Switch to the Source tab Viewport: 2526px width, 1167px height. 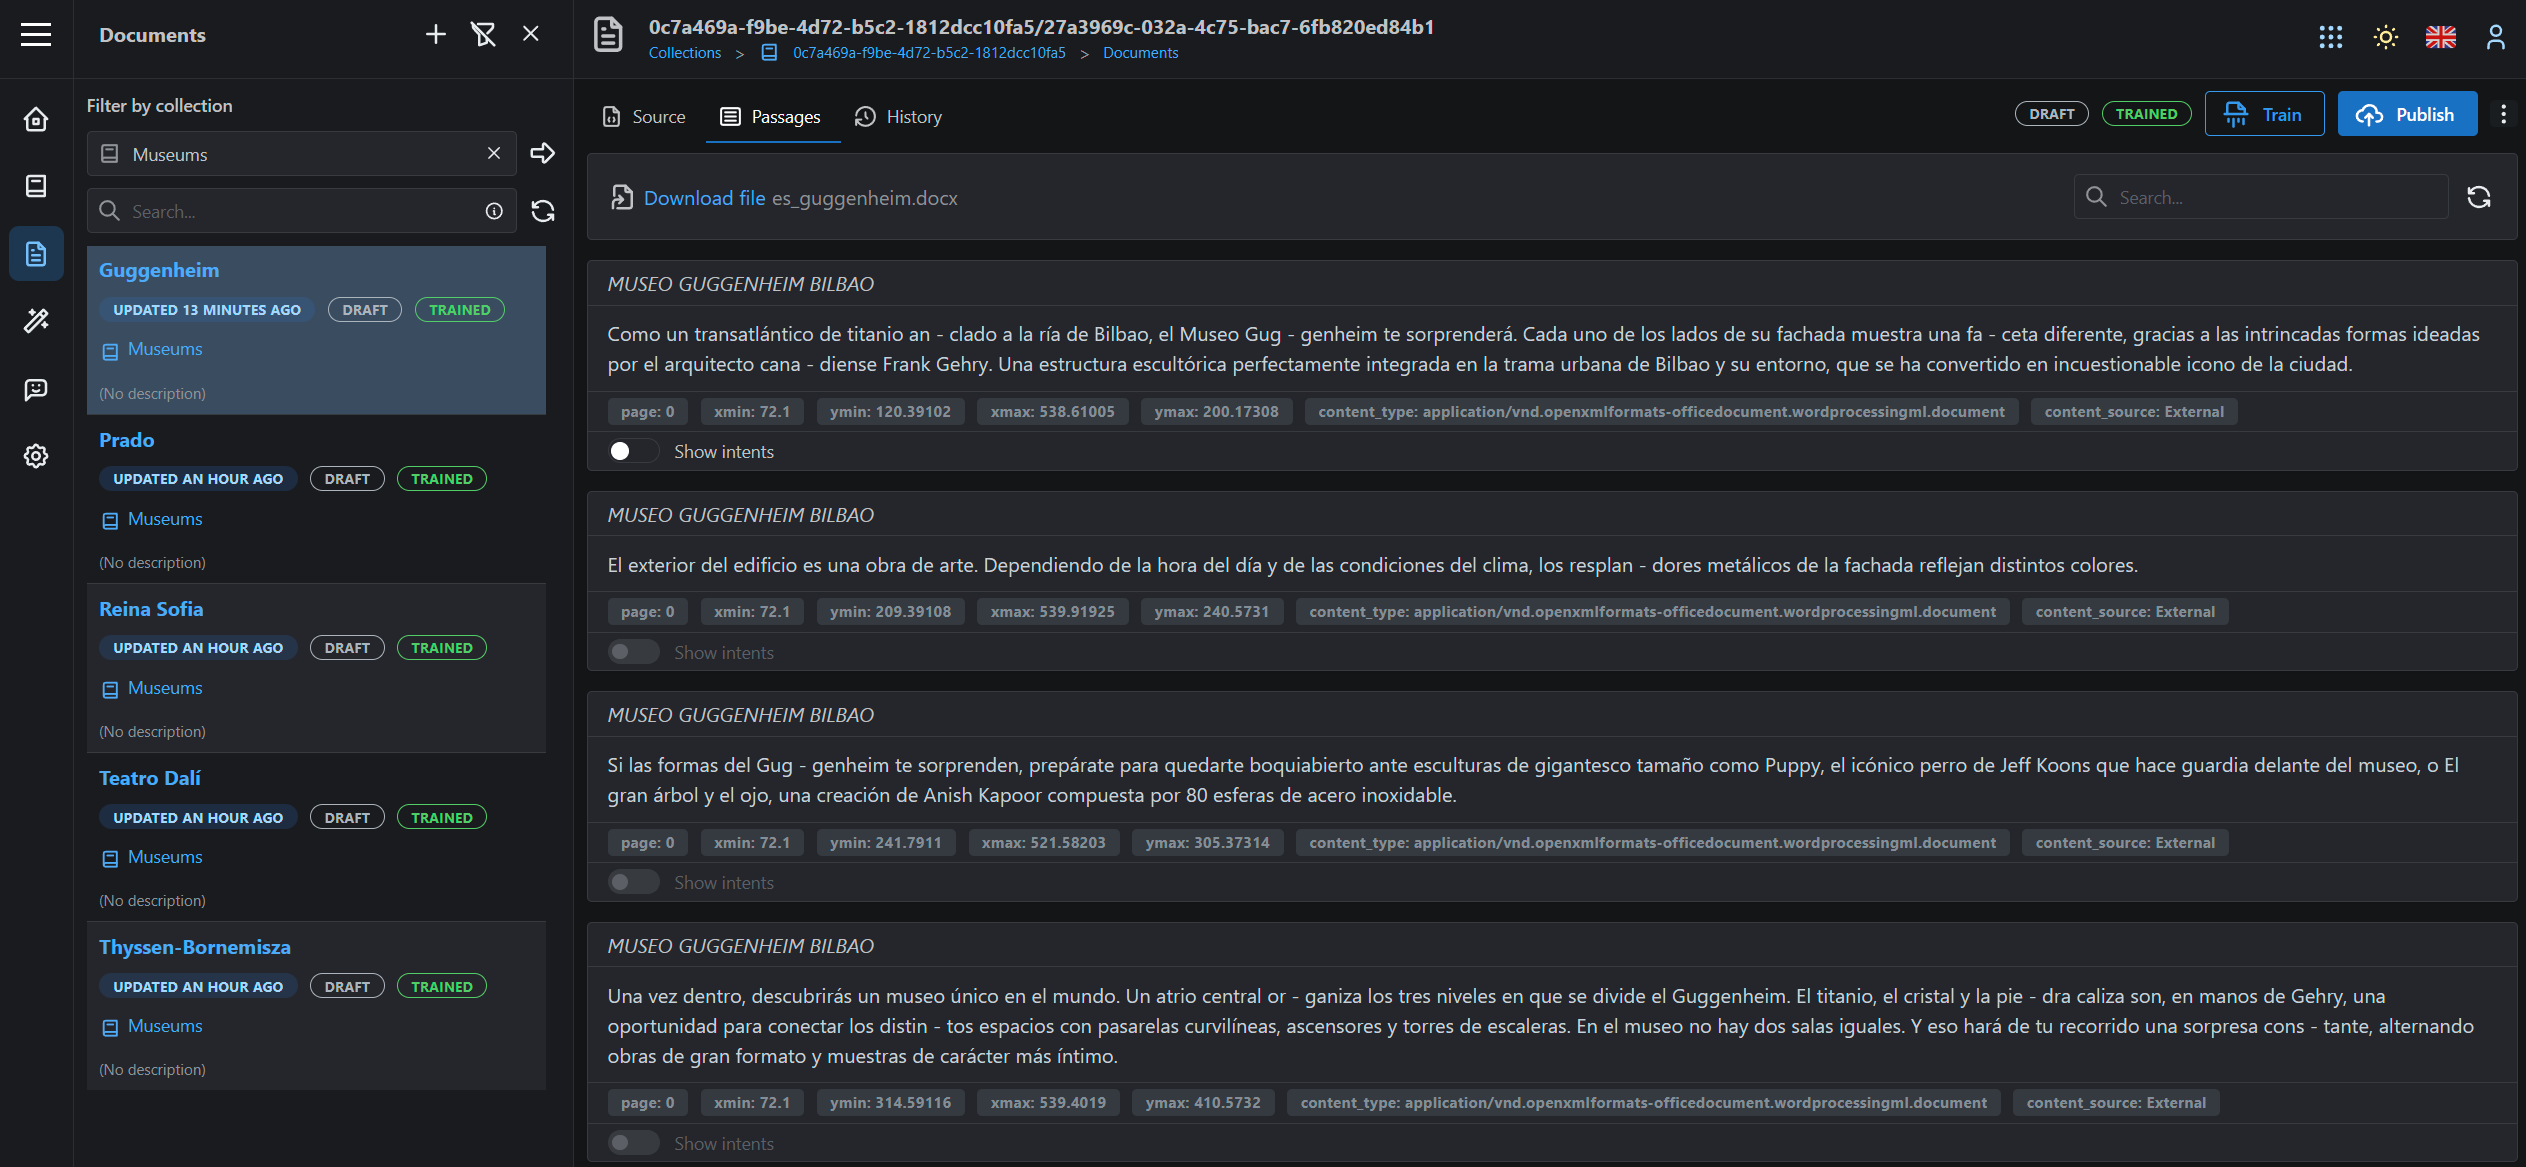644,117
